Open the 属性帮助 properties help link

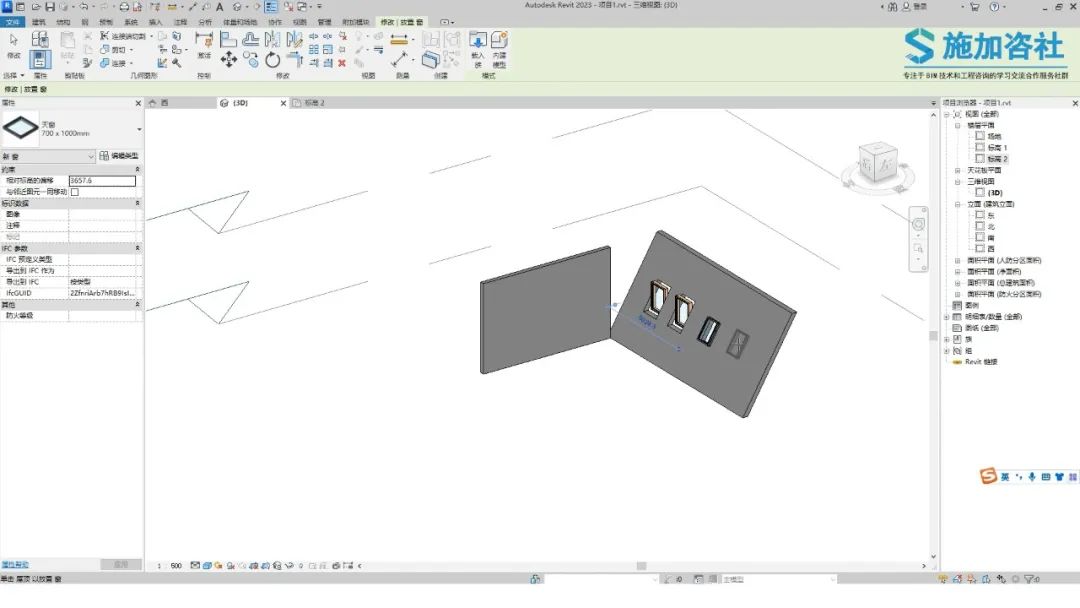(15, 565)
